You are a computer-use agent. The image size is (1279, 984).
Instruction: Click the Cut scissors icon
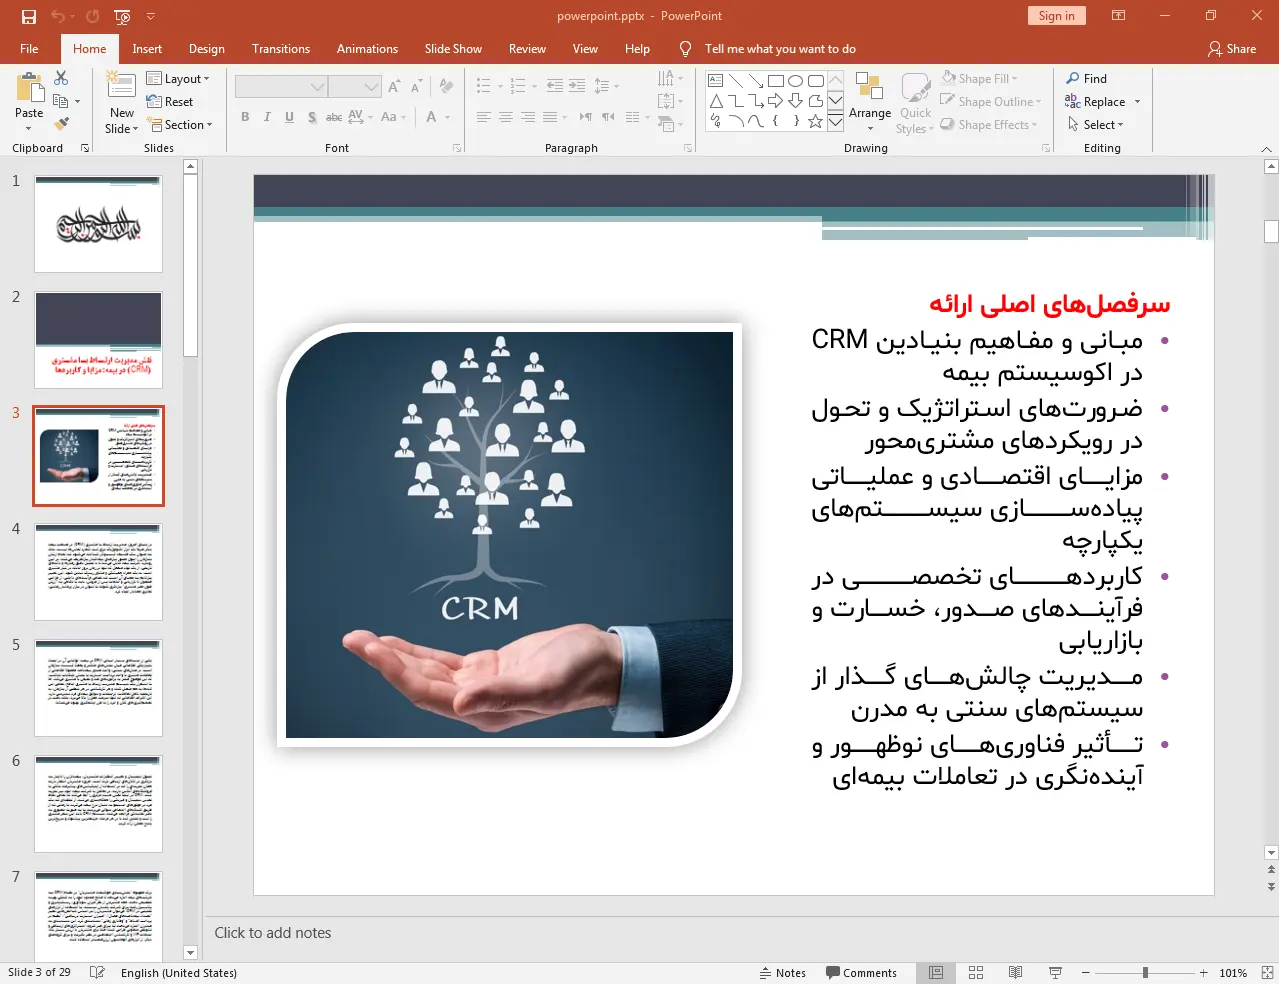[61, 78]
